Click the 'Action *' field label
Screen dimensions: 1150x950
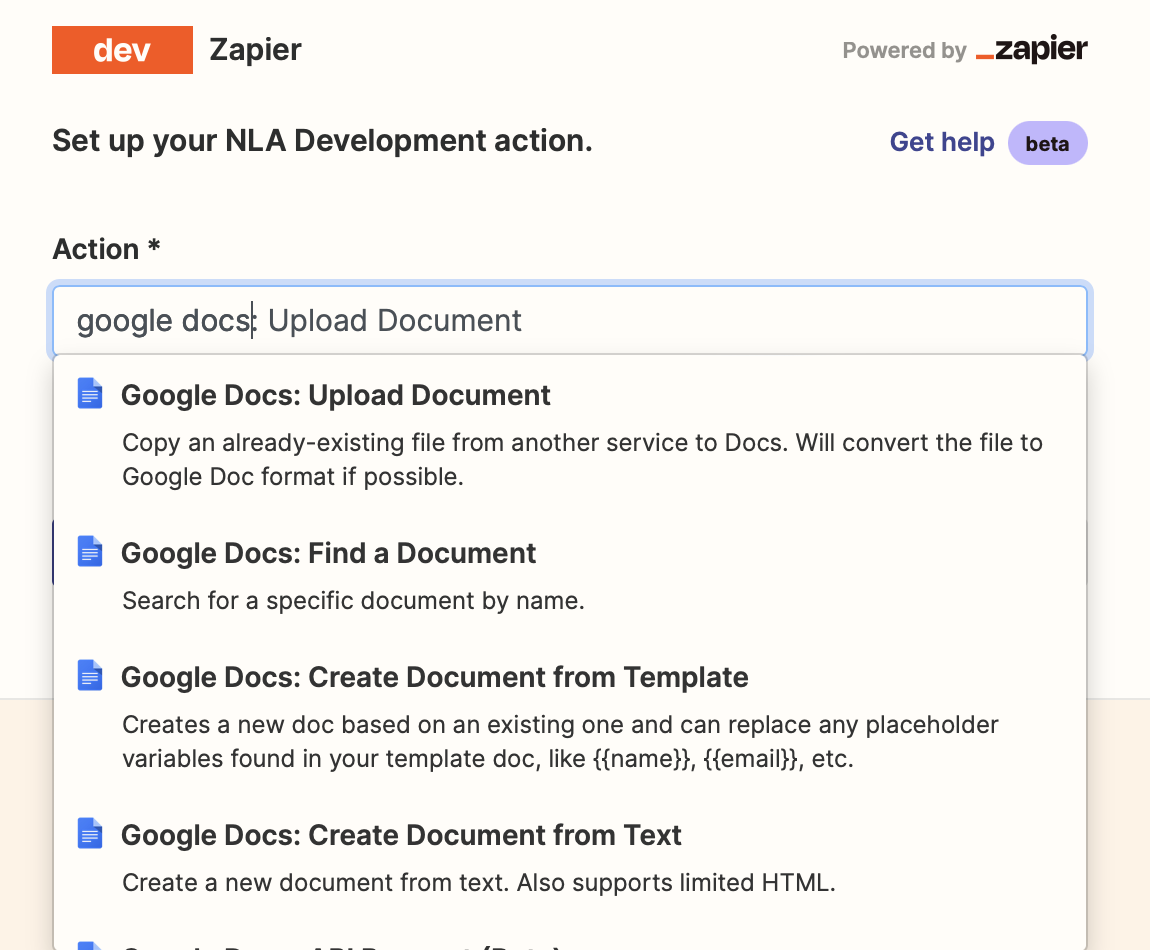coord(106,249)
